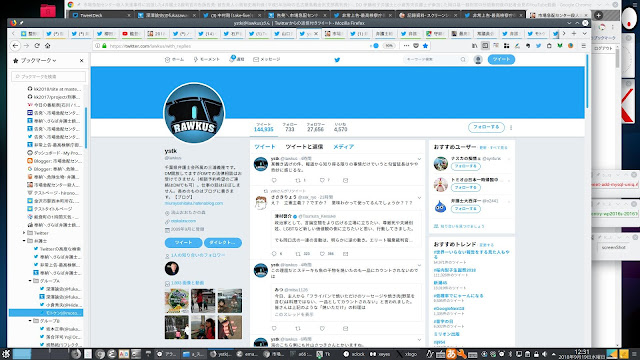Switch to the メディア tab
This screenshot has width=640, height=360.
click(x=343, y=147)
